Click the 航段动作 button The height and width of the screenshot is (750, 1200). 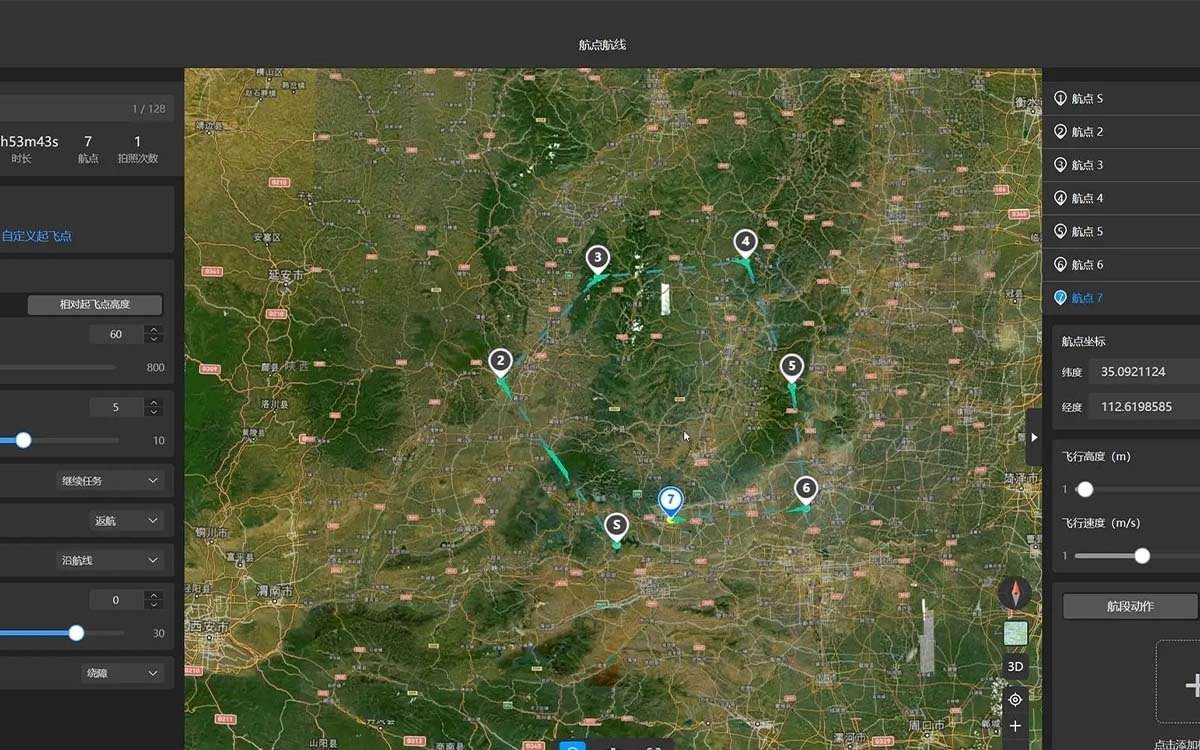click(1130, 606)
